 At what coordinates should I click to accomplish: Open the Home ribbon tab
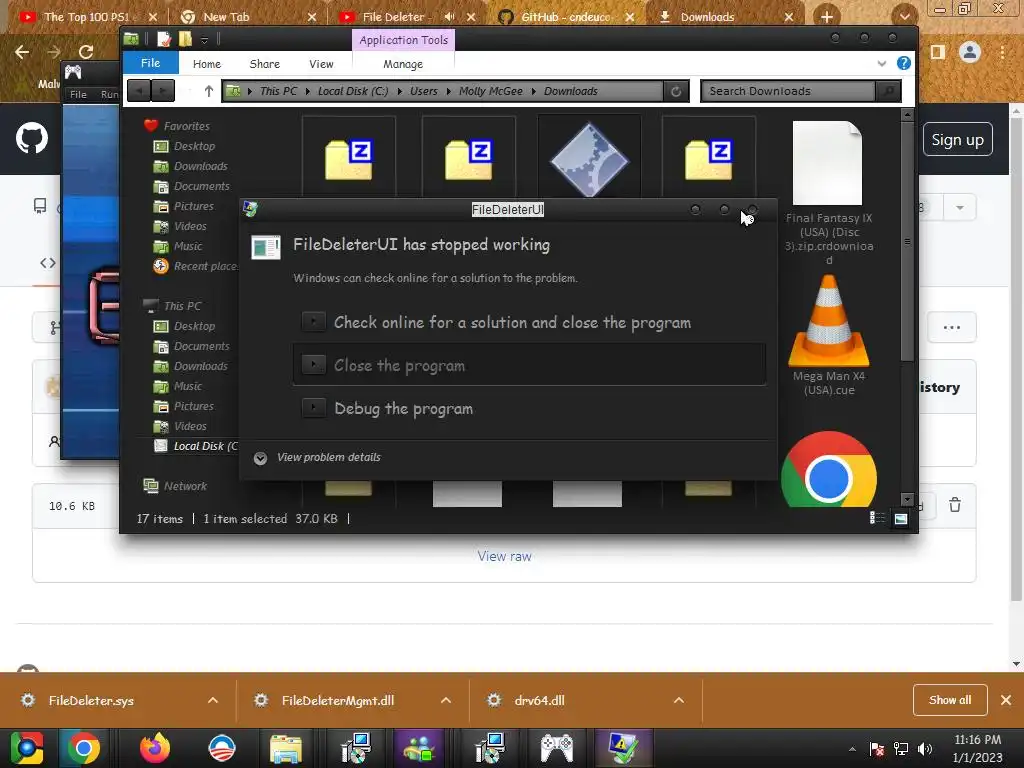coord(206,64)
